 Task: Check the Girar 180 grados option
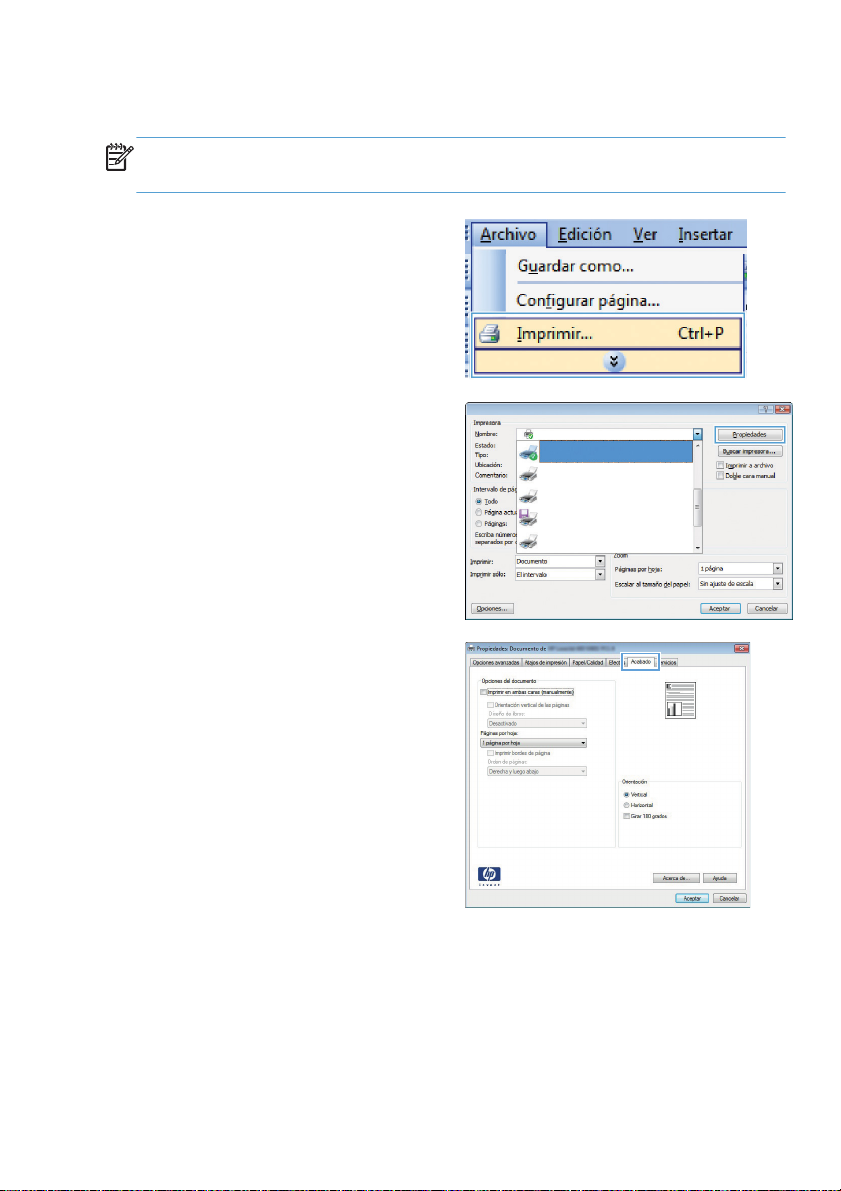[625, 816]
